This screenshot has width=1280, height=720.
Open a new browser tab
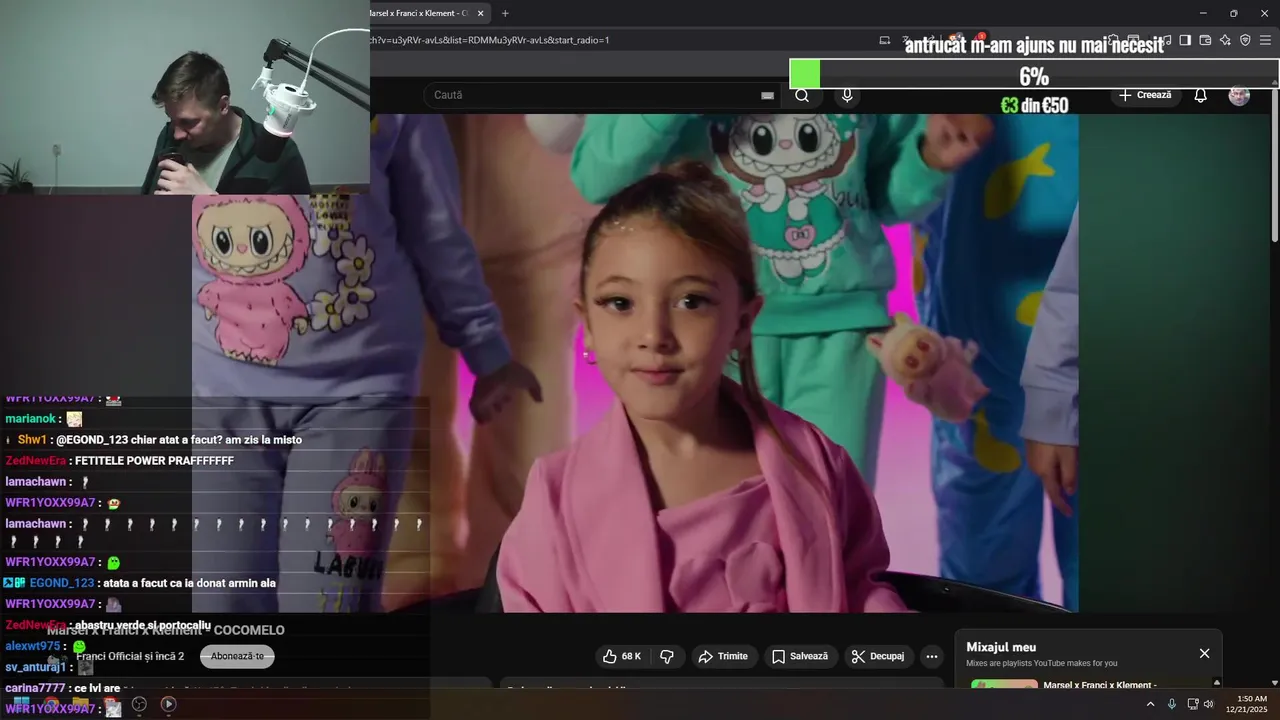tap(505, 13)
